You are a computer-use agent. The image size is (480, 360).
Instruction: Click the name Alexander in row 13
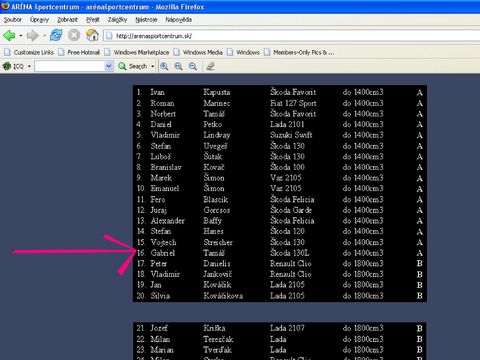click(x=167, y=221)
